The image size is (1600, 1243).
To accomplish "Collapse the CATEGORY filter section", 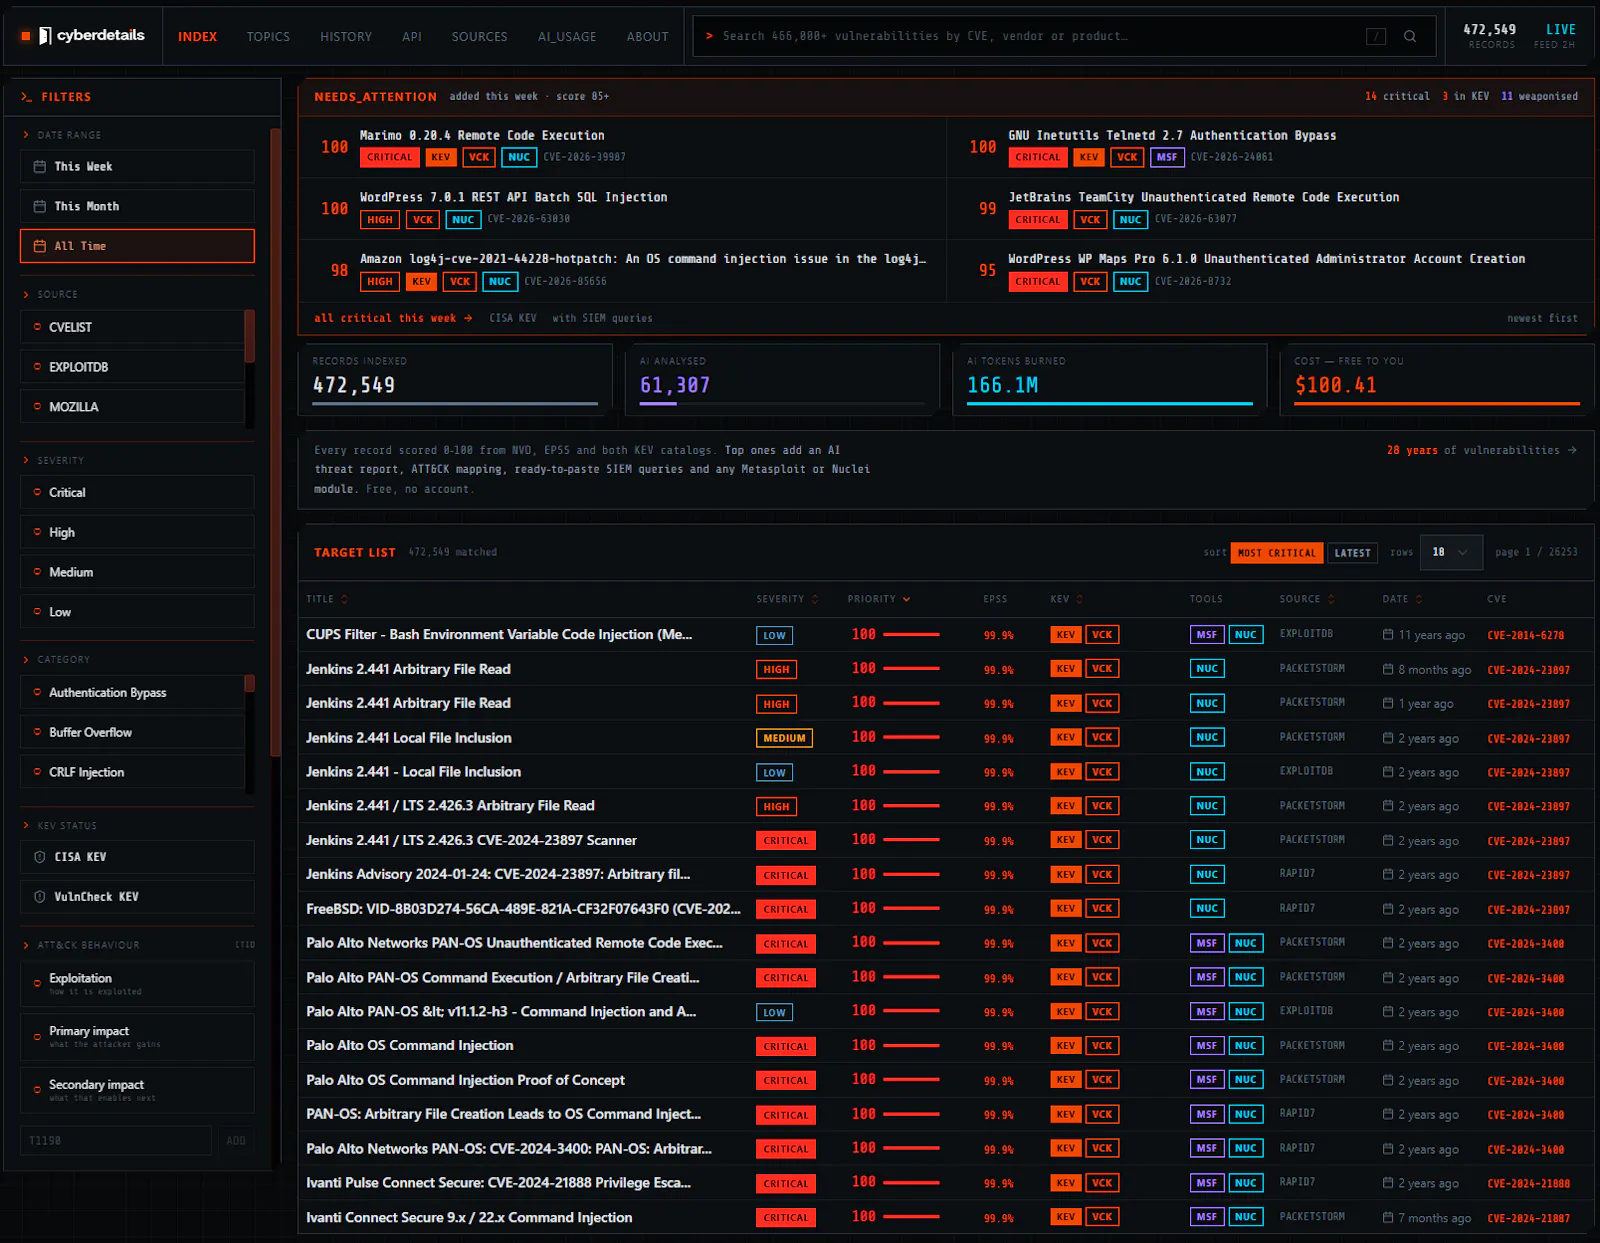I will pos(56,660).
